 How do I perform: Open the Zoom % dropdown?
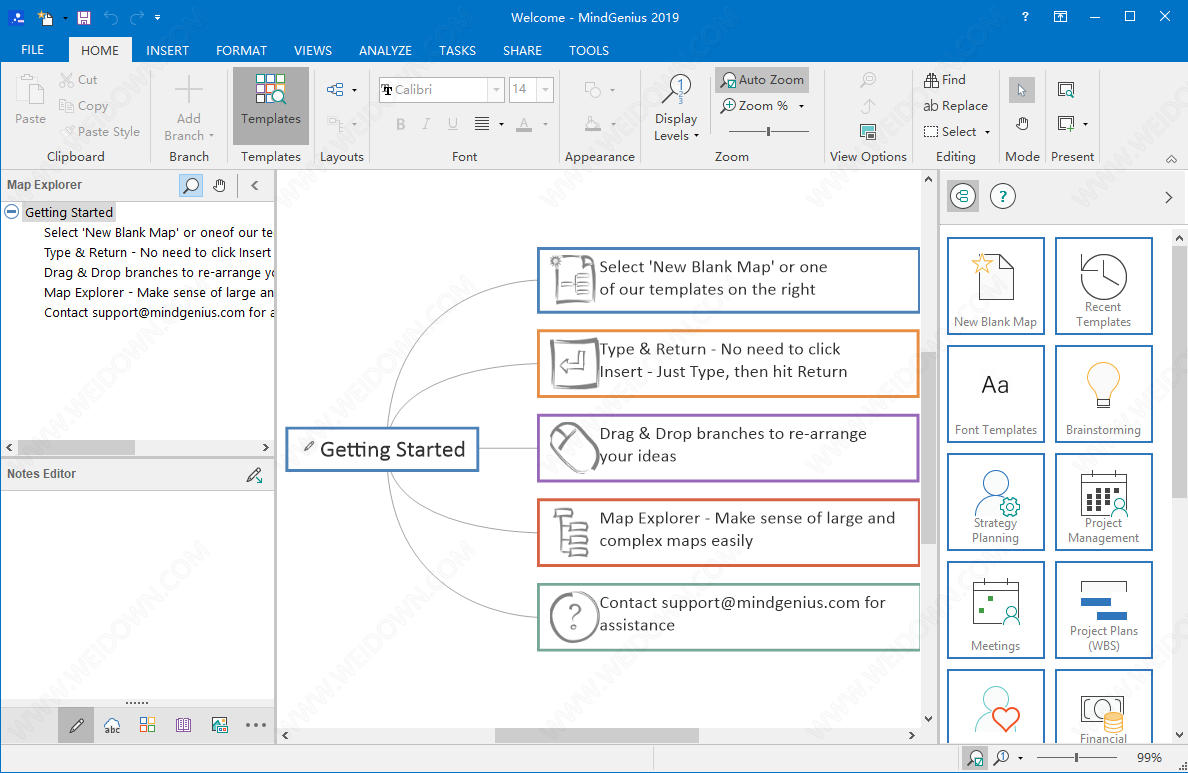point(801,106)
